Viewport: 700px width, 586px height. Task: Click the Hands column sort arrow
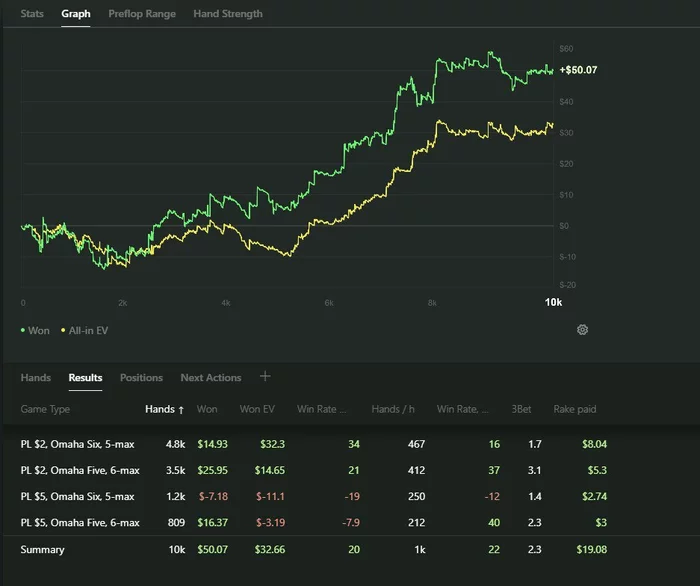(x=181, y=409)
